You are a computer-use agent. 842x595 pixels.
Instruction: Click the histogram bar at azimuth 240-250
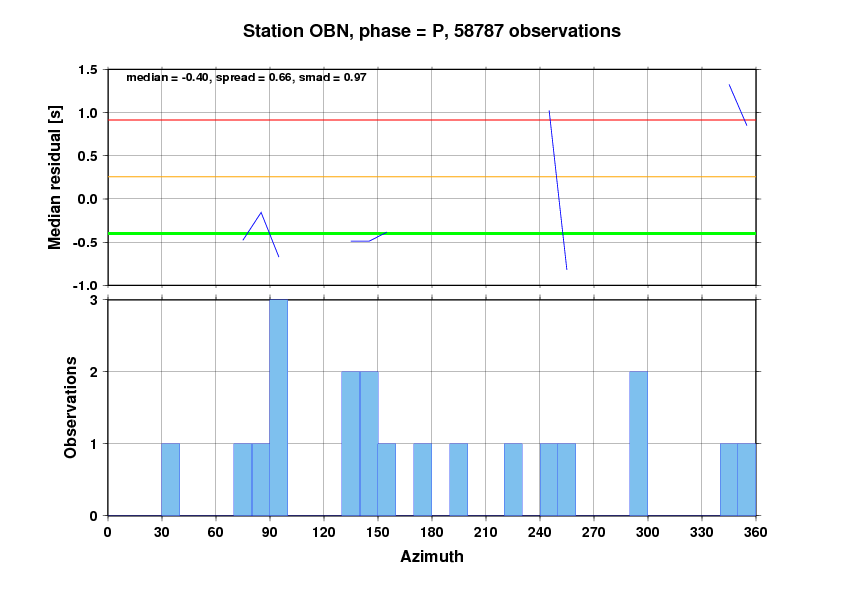click(x=549, y=480)
